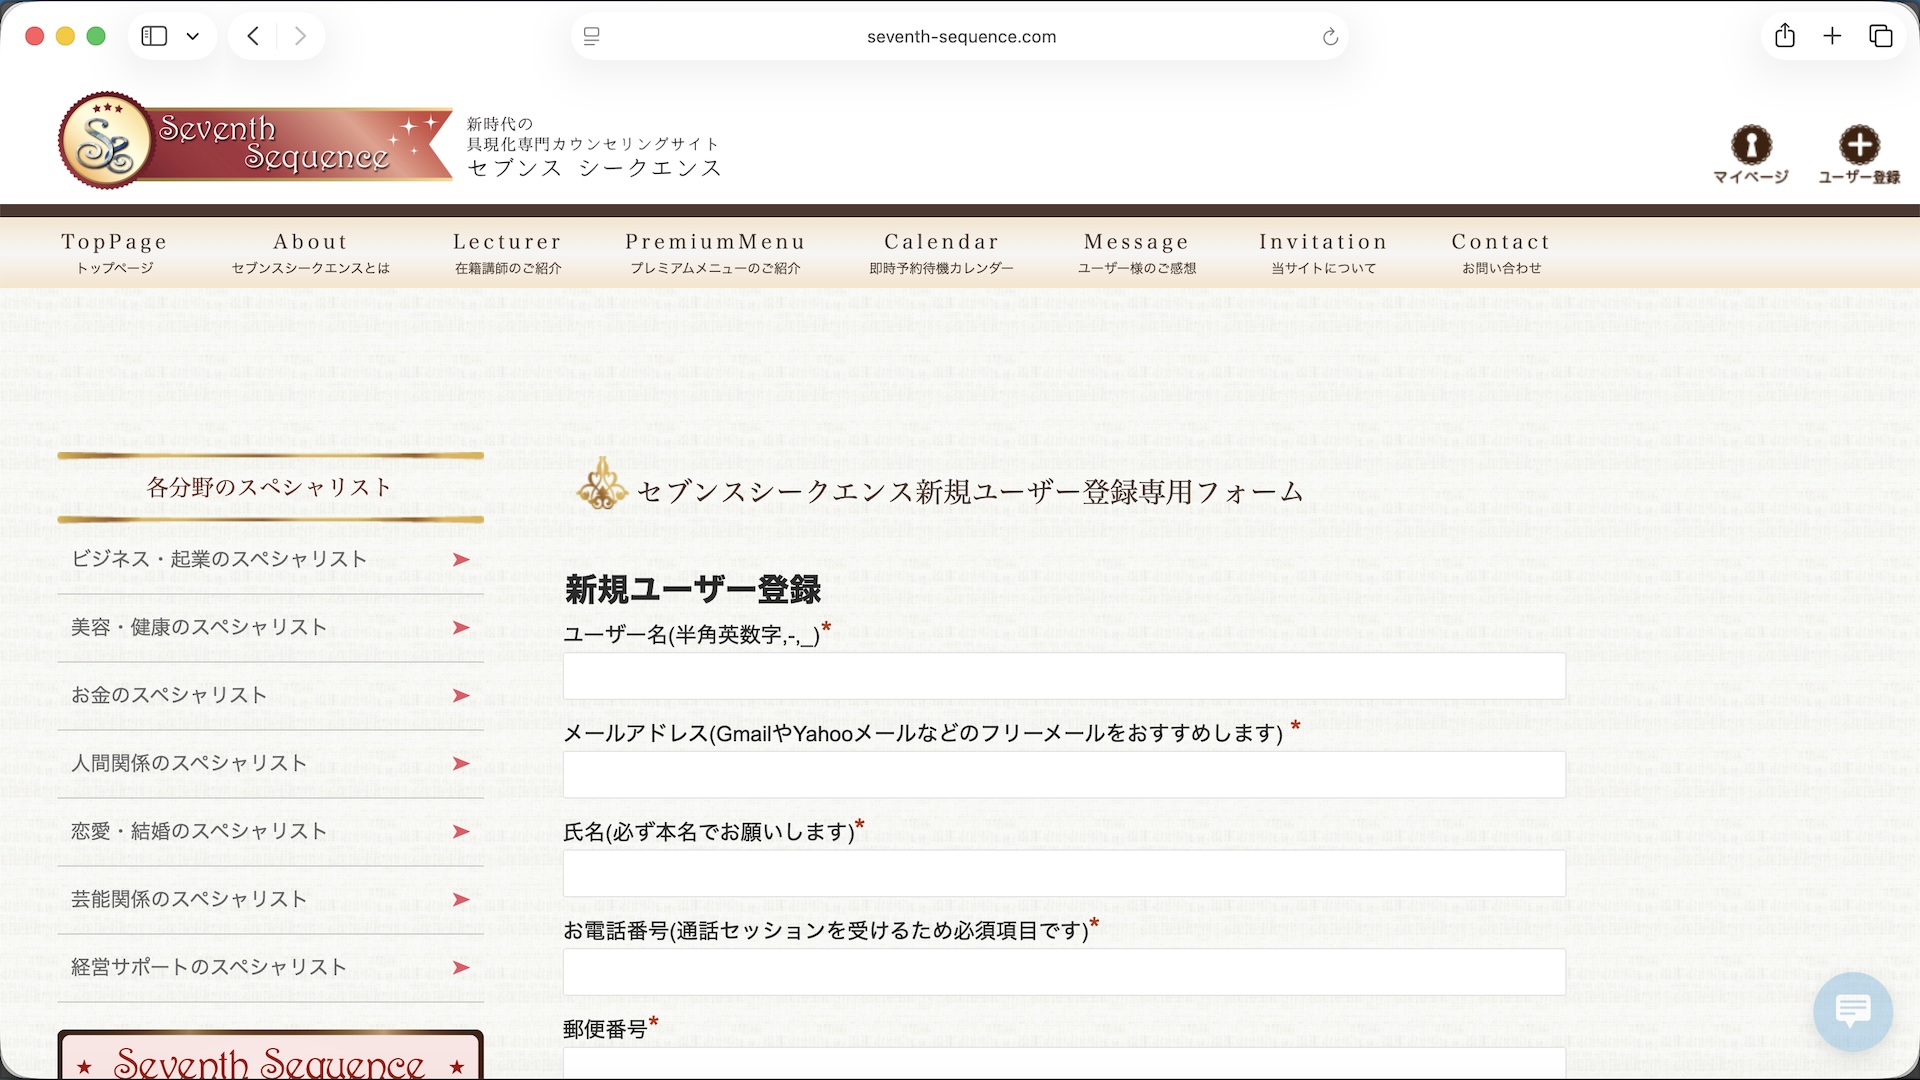Viewport: 1920px width, 1080px height.
Task: Open 恋愛・結婚のスペシャリスト link
Action: 199,831
